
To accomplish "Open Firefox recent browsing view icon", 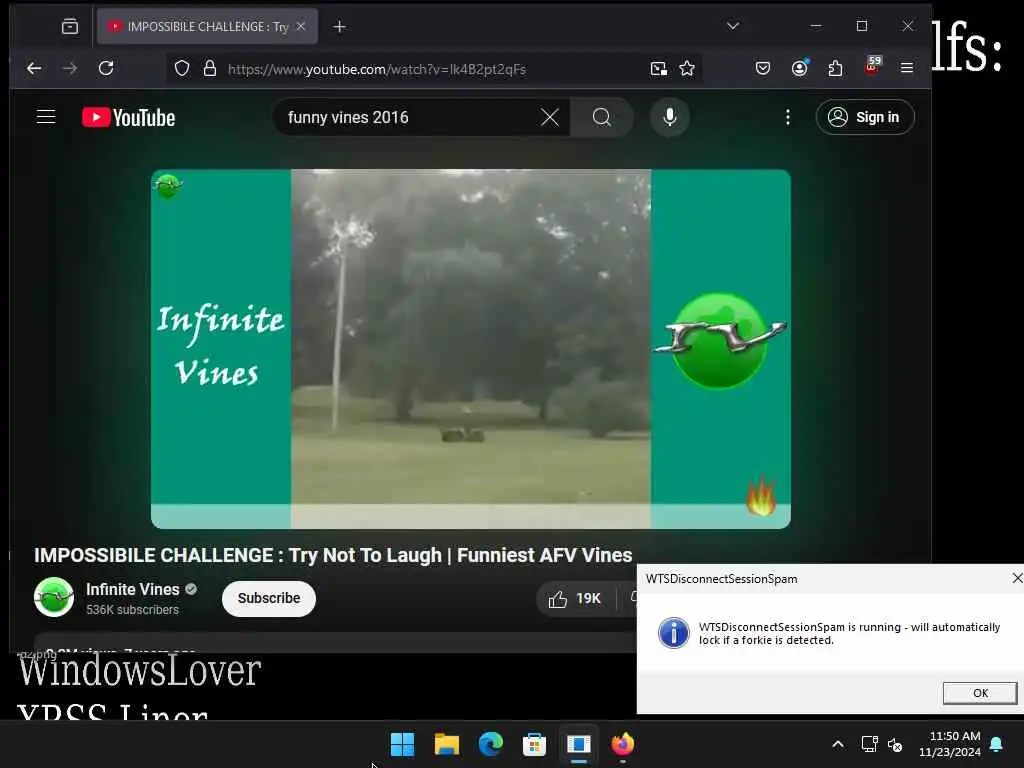I will point(70,26).
